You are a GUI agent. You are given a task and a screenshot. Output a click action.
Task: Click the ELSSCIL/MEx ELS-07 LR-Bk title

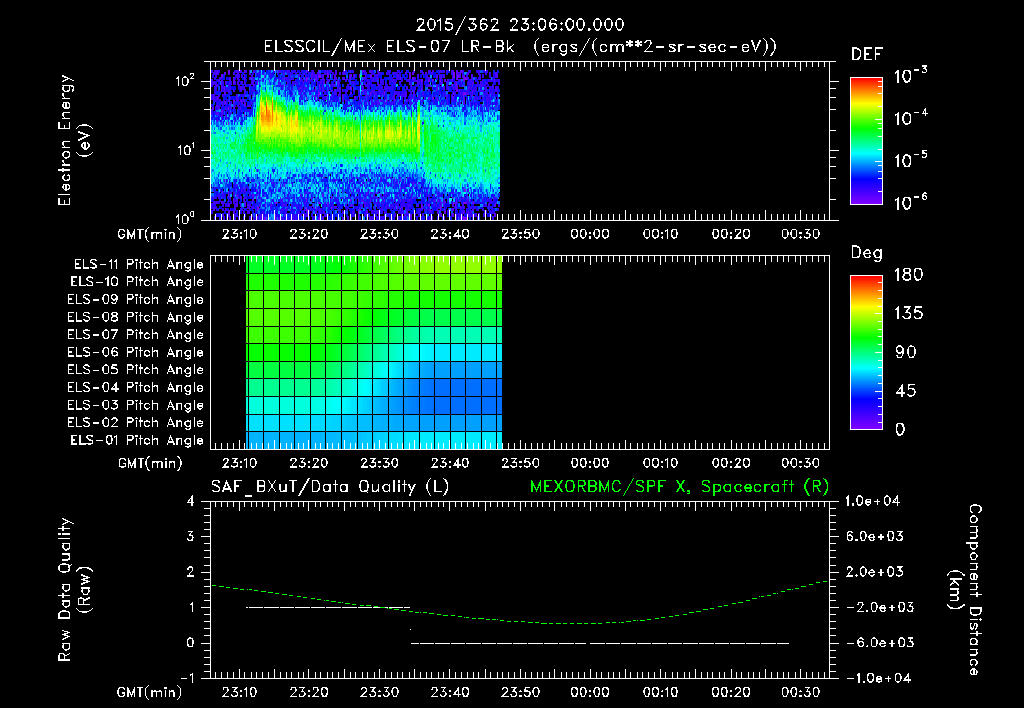click(389, 47)
